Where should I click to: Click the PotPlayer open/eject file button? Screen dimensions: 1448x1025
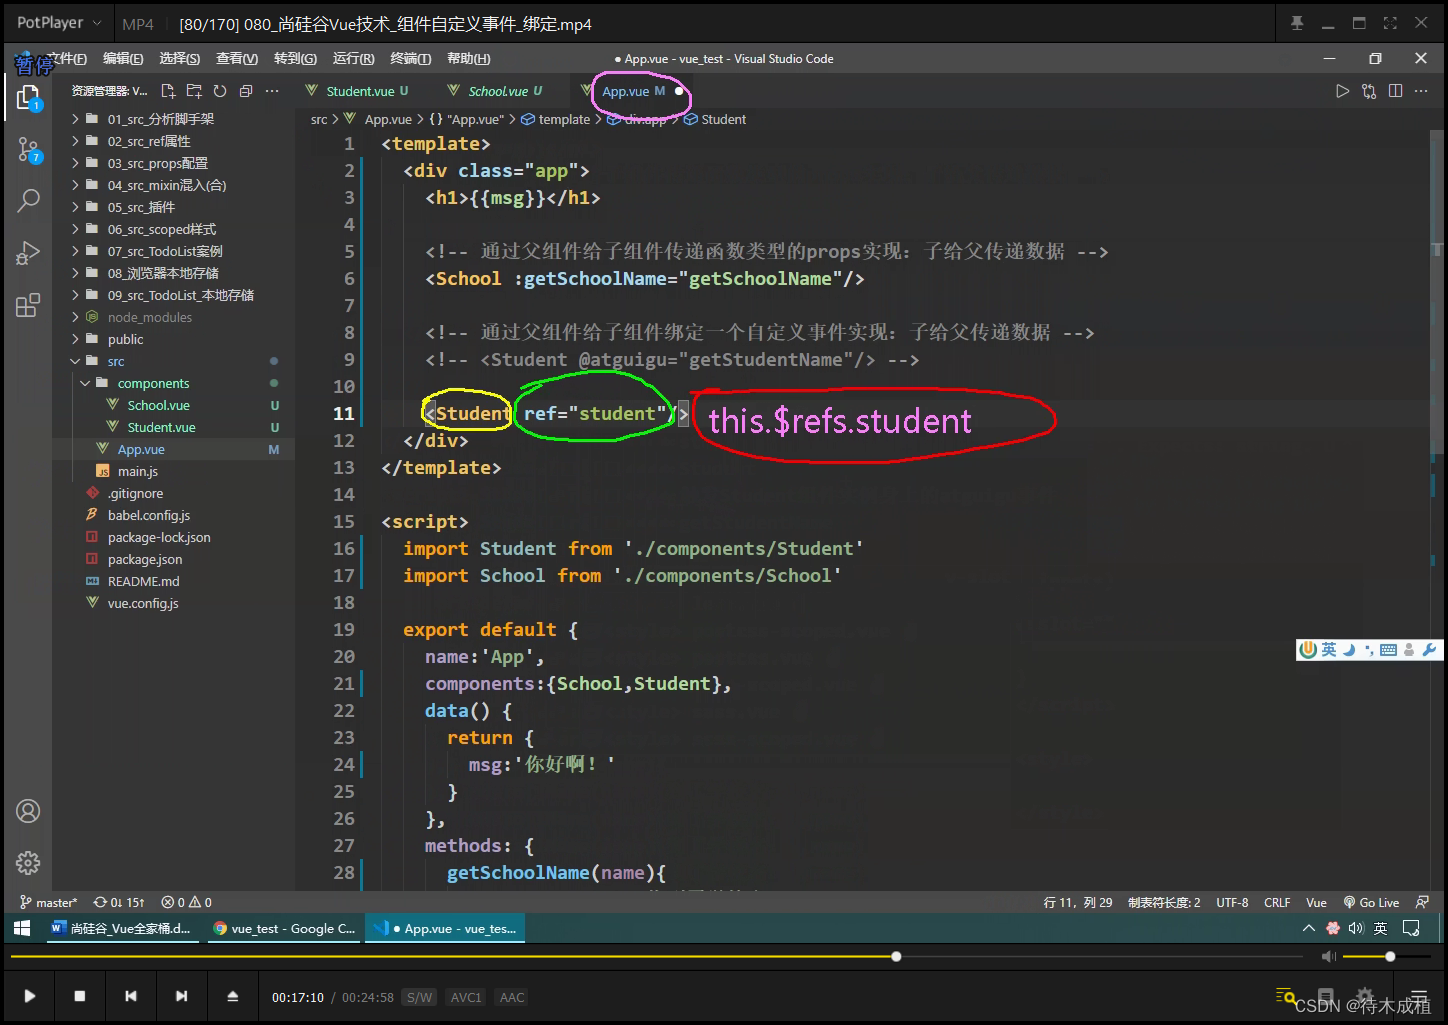coord(233,996)
